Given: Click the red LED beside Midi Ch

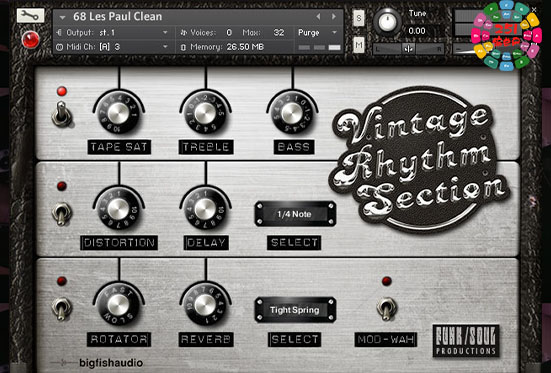Looking at the screenshot, I should pos(31,40).
